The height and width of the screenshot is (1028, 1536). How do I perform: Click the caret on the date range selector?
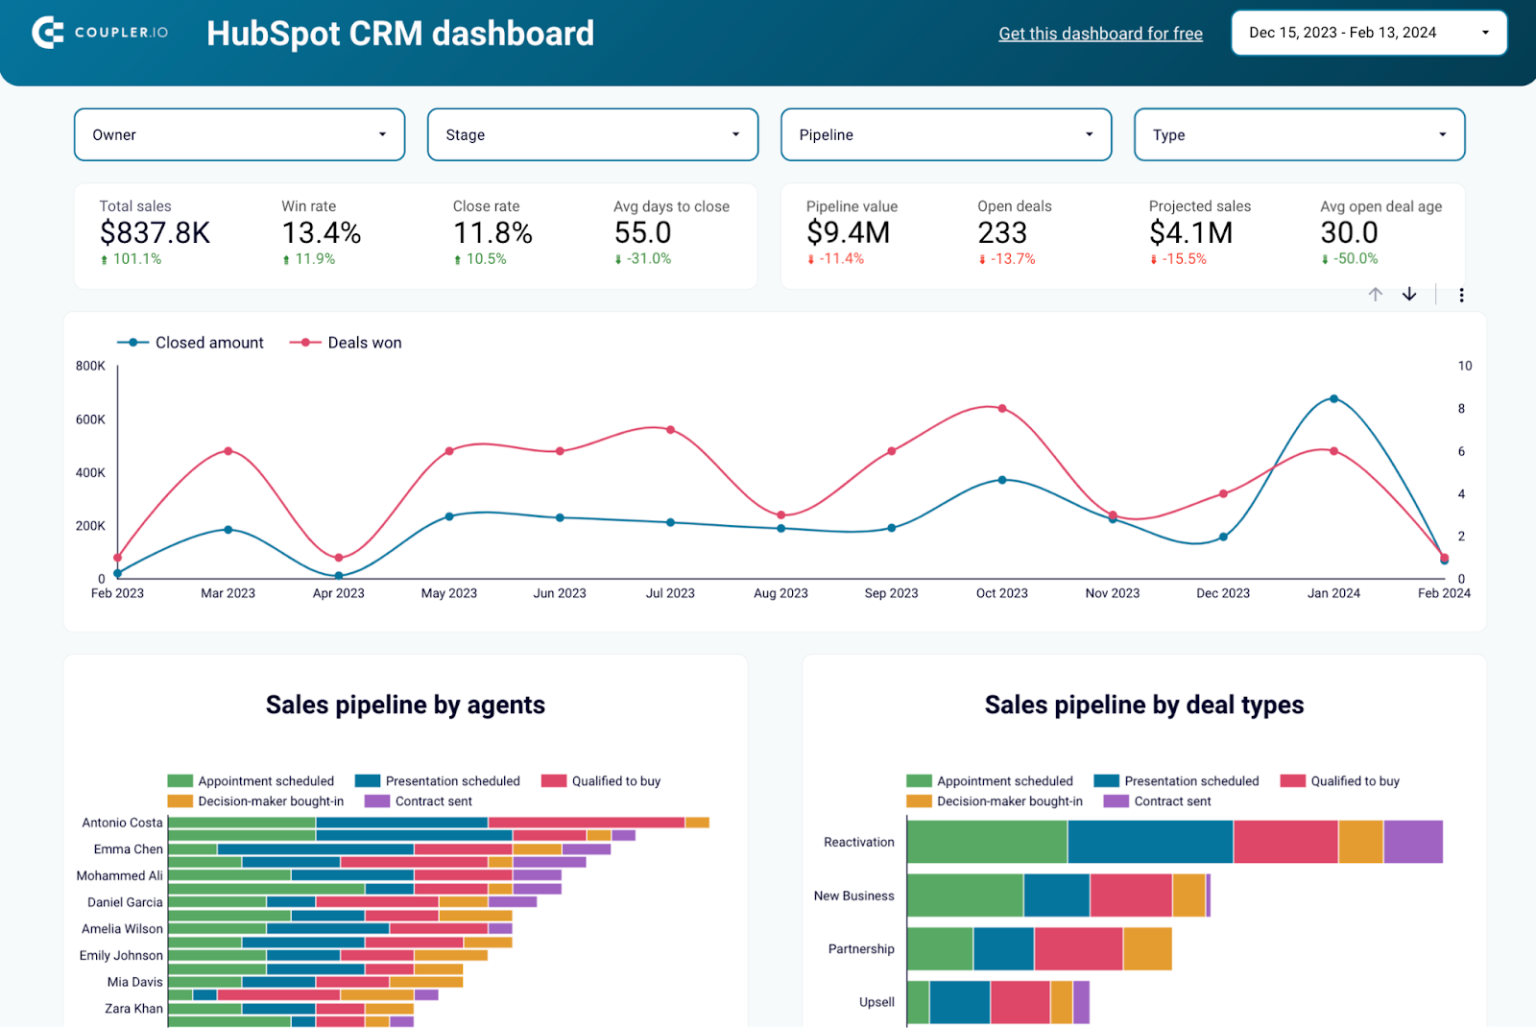click(x=1487, y=32)
